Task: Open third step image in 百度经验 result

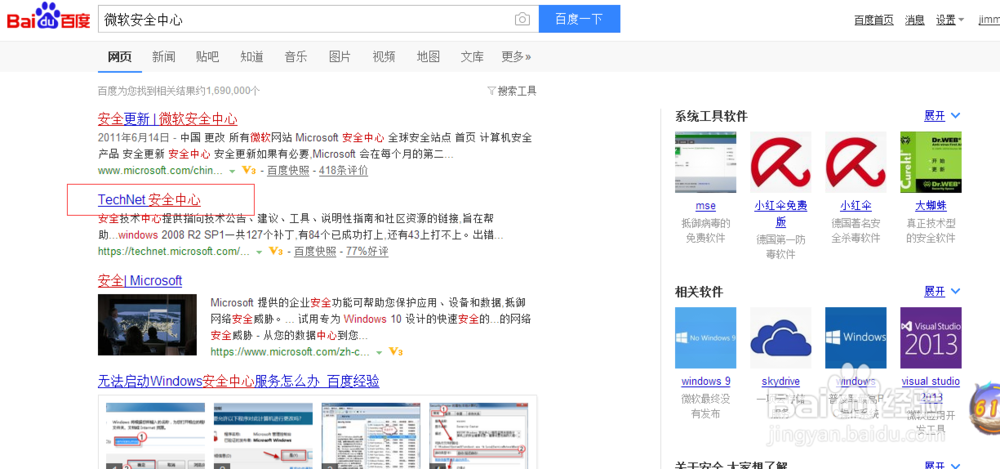Action: 372,436
